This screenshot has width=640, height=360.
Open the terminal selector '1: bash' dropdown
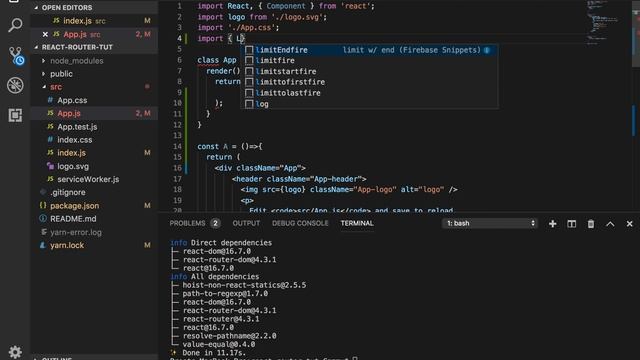490,224
